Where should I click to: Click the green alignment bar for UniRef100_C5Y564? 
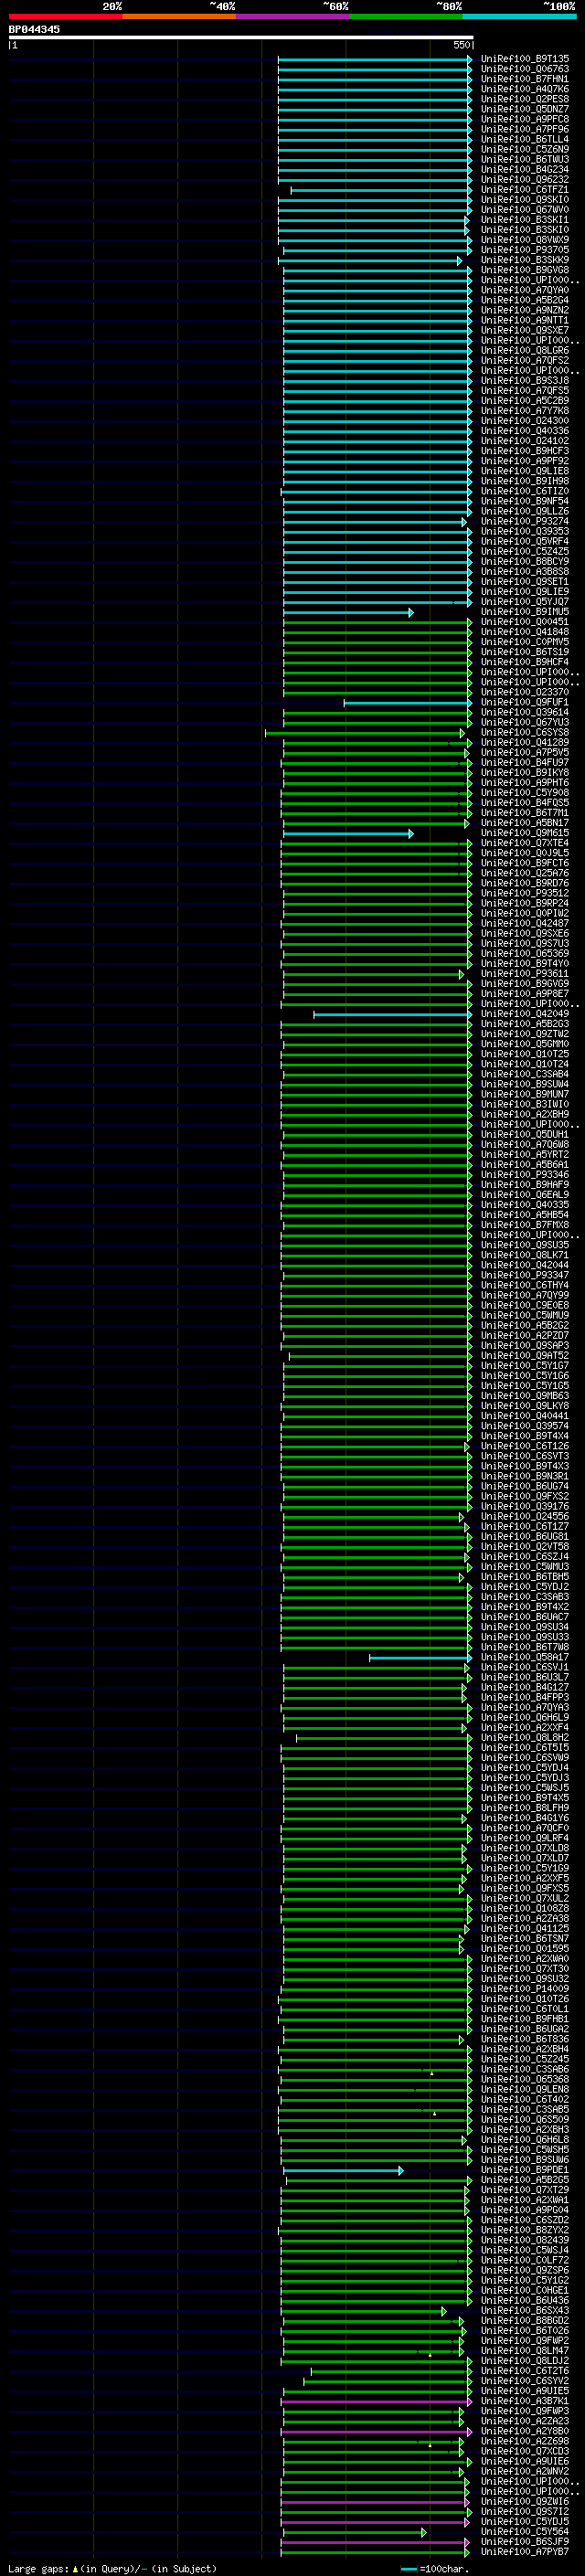[354, 2533]
